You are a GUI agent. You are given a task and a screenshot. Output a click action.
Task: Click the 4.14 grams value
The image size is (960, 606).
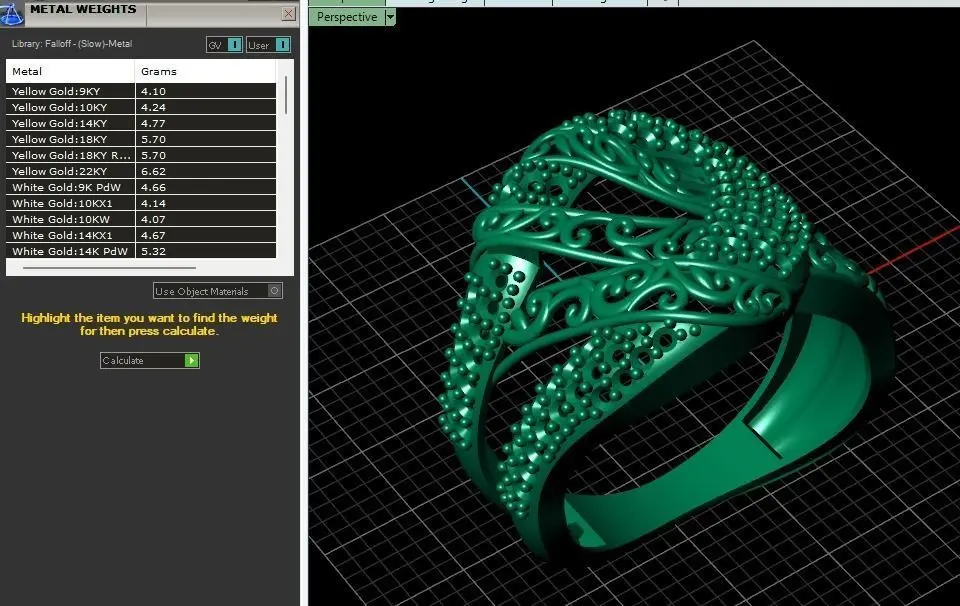153,203
